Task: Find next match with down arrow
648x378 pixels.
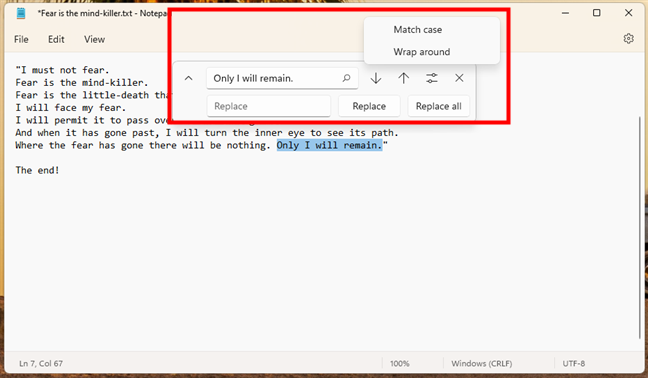Action: [x=376, y=78]
